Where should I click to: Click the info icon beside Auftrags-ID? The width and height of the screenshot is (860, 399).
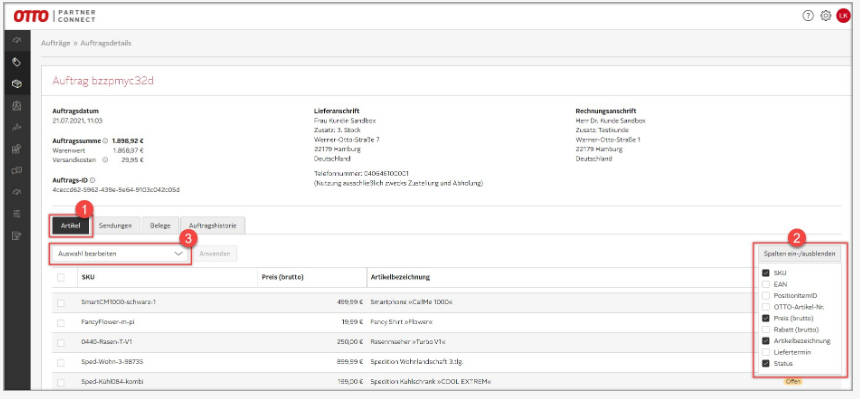pos(92,179)
